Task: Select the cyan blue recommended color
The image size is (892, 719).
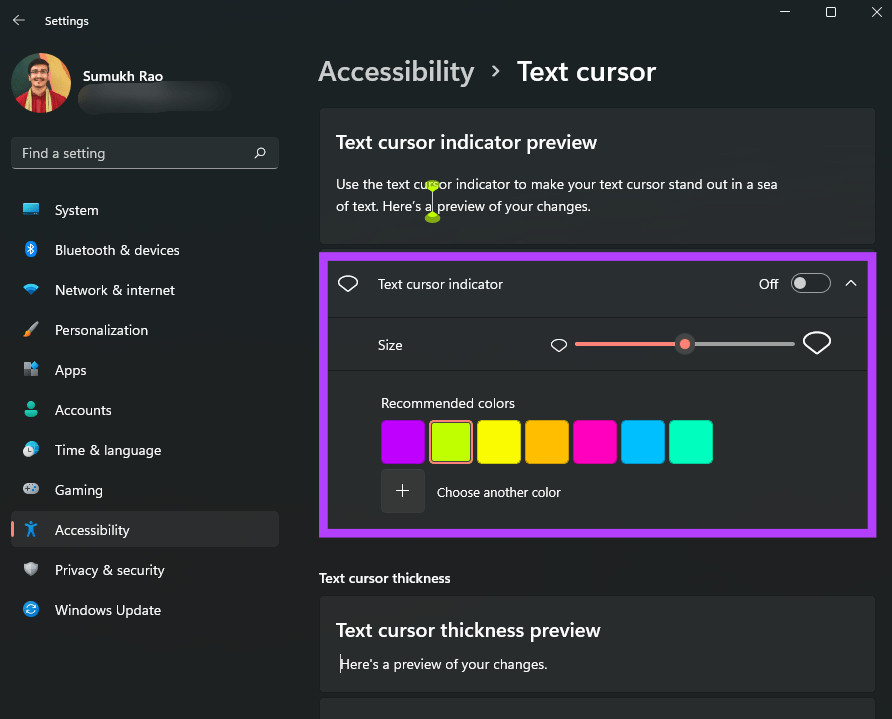Action: pyautogui.click(x=643, y=442)
